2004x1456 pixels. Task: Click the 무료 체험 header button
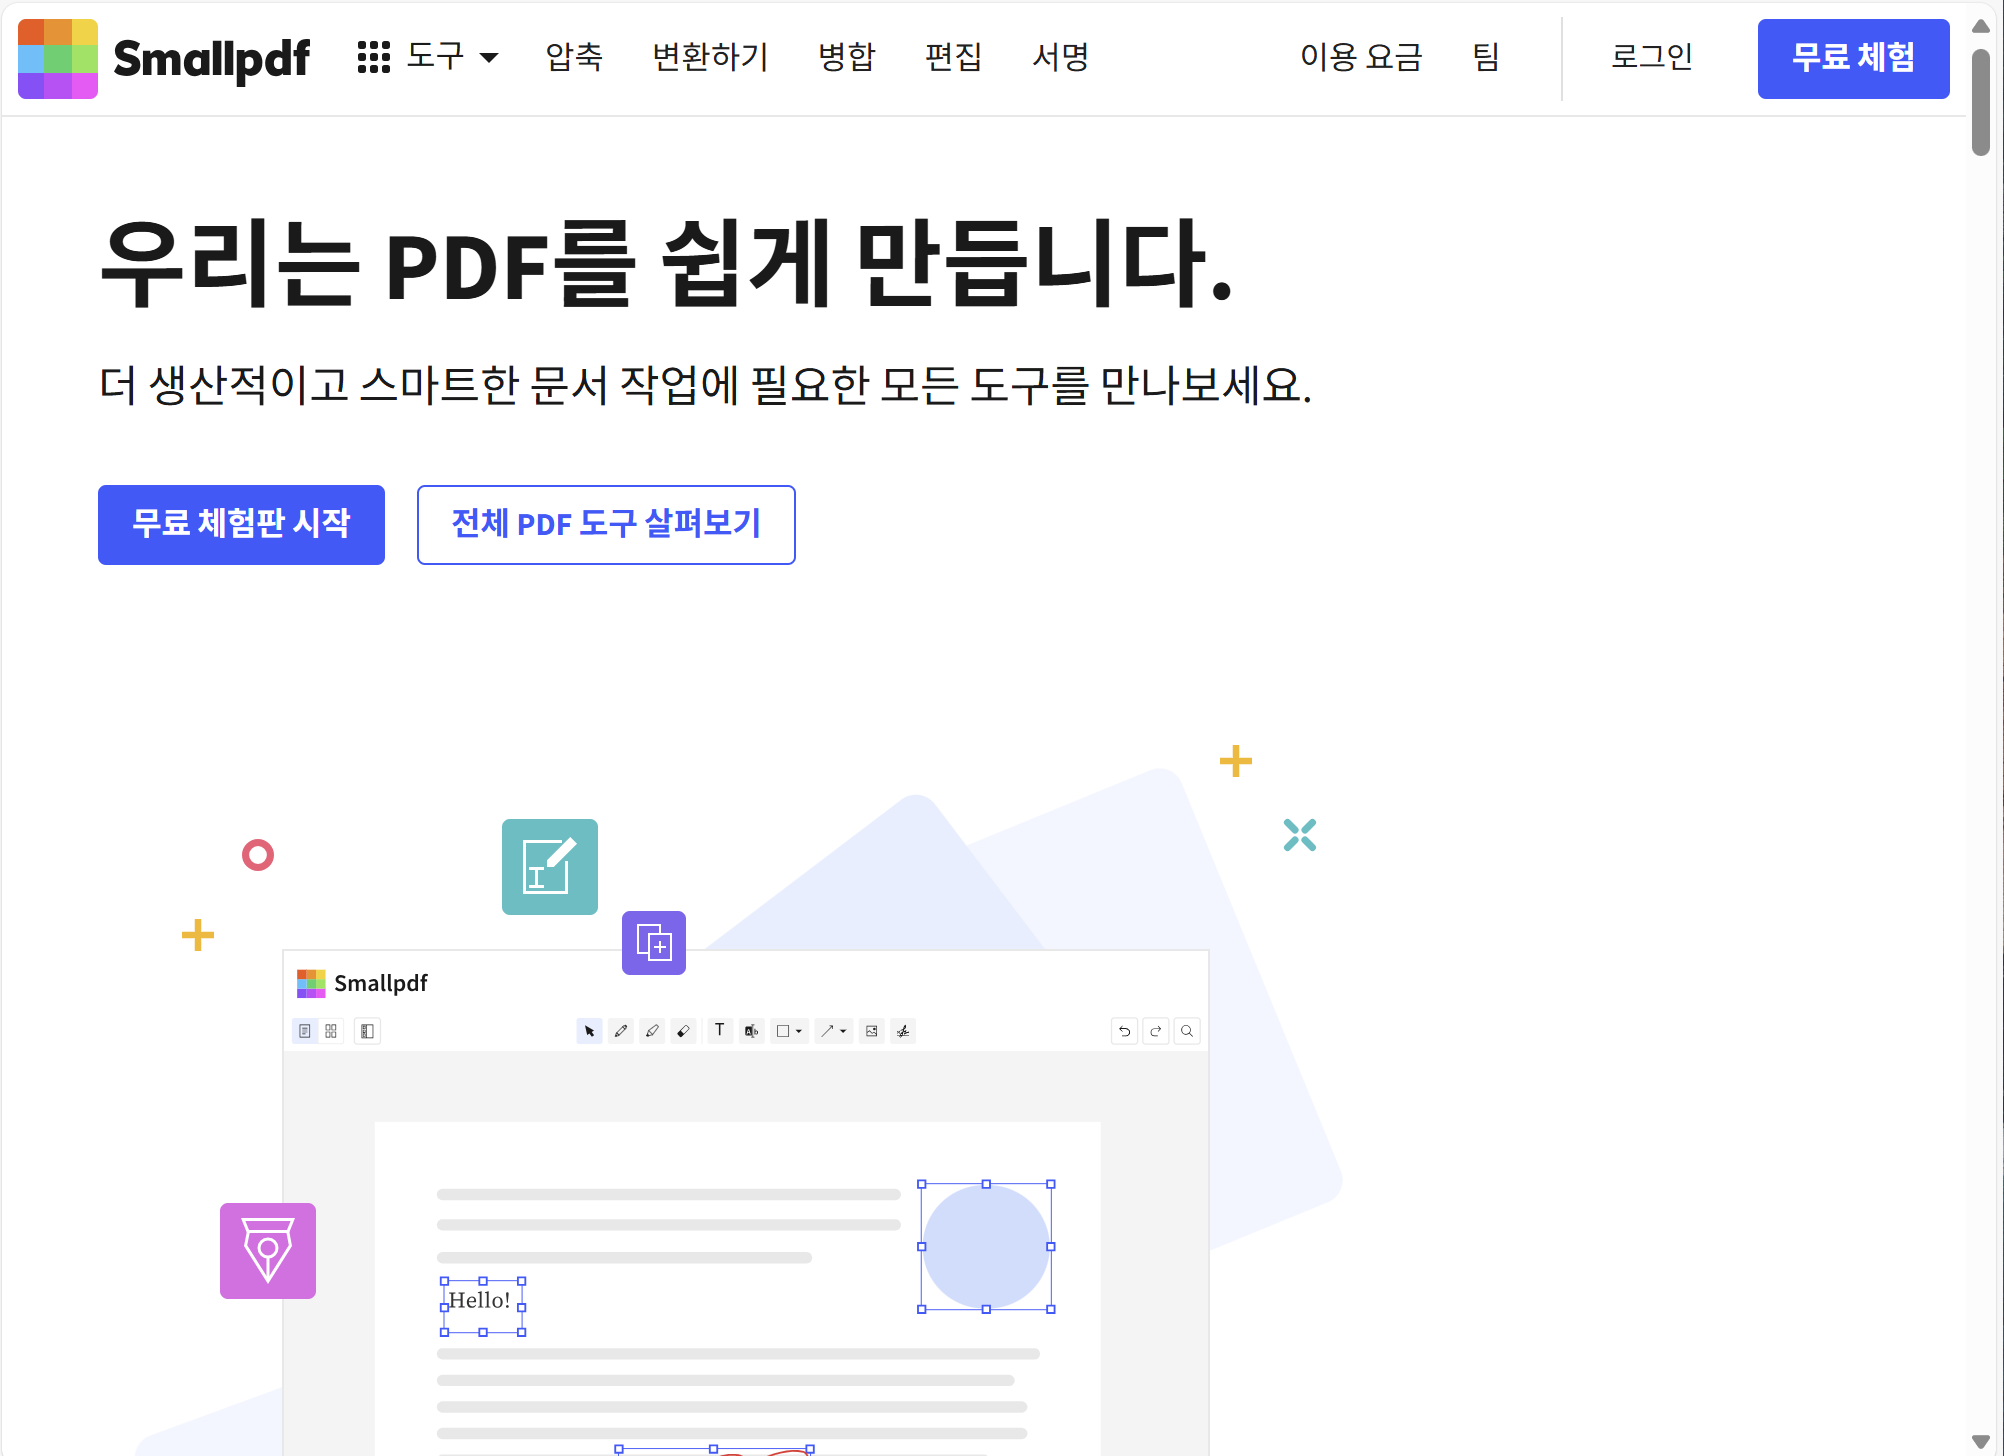tap(1853, 58)
